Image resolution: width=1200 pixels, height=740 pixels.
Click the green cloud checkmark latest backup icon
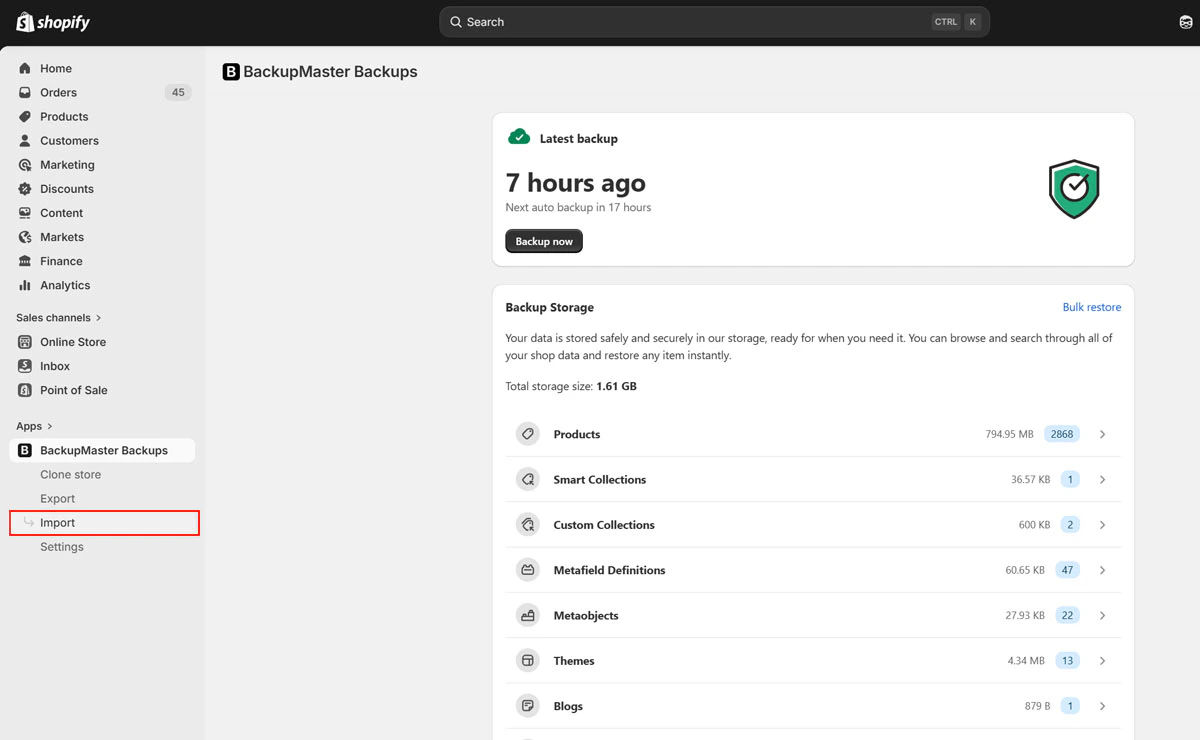(x=519, y=137)
